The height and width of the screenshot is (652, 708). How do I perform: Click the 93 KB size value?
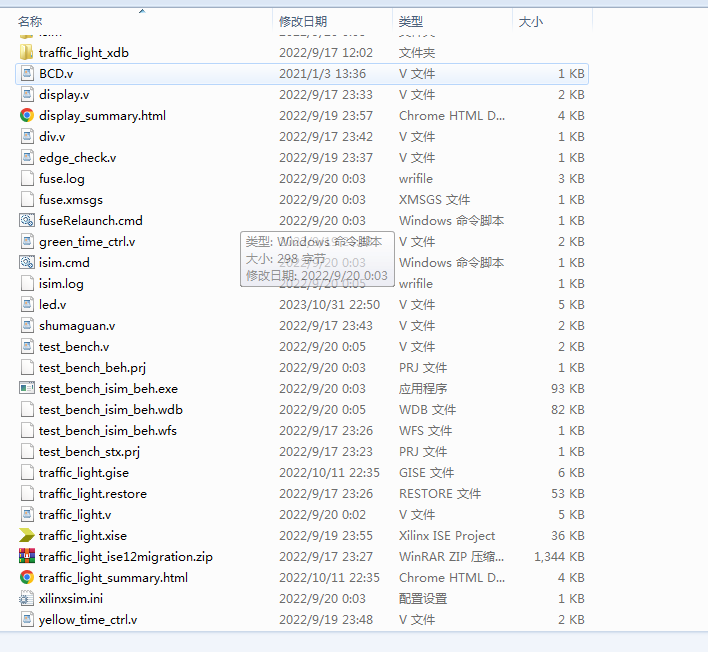(568, 388)
